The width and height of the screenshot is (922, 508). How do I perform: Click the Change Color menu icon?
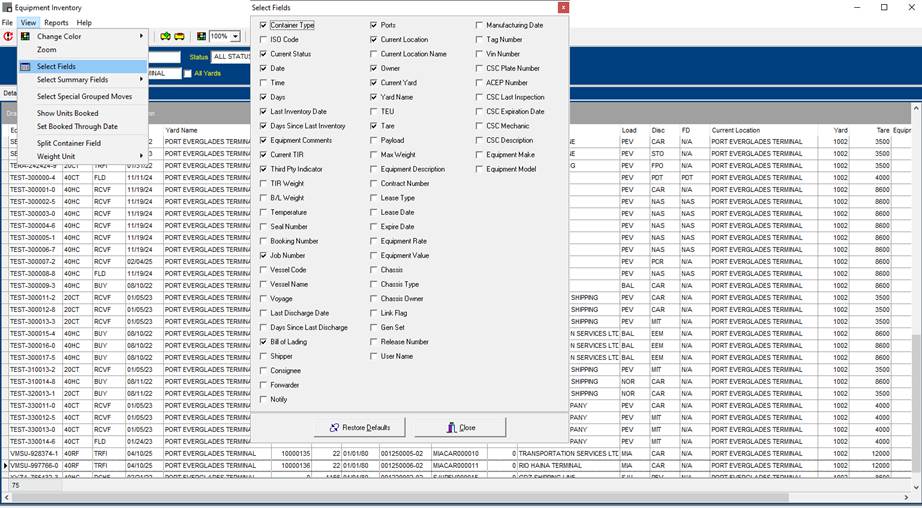click(26, 36)
